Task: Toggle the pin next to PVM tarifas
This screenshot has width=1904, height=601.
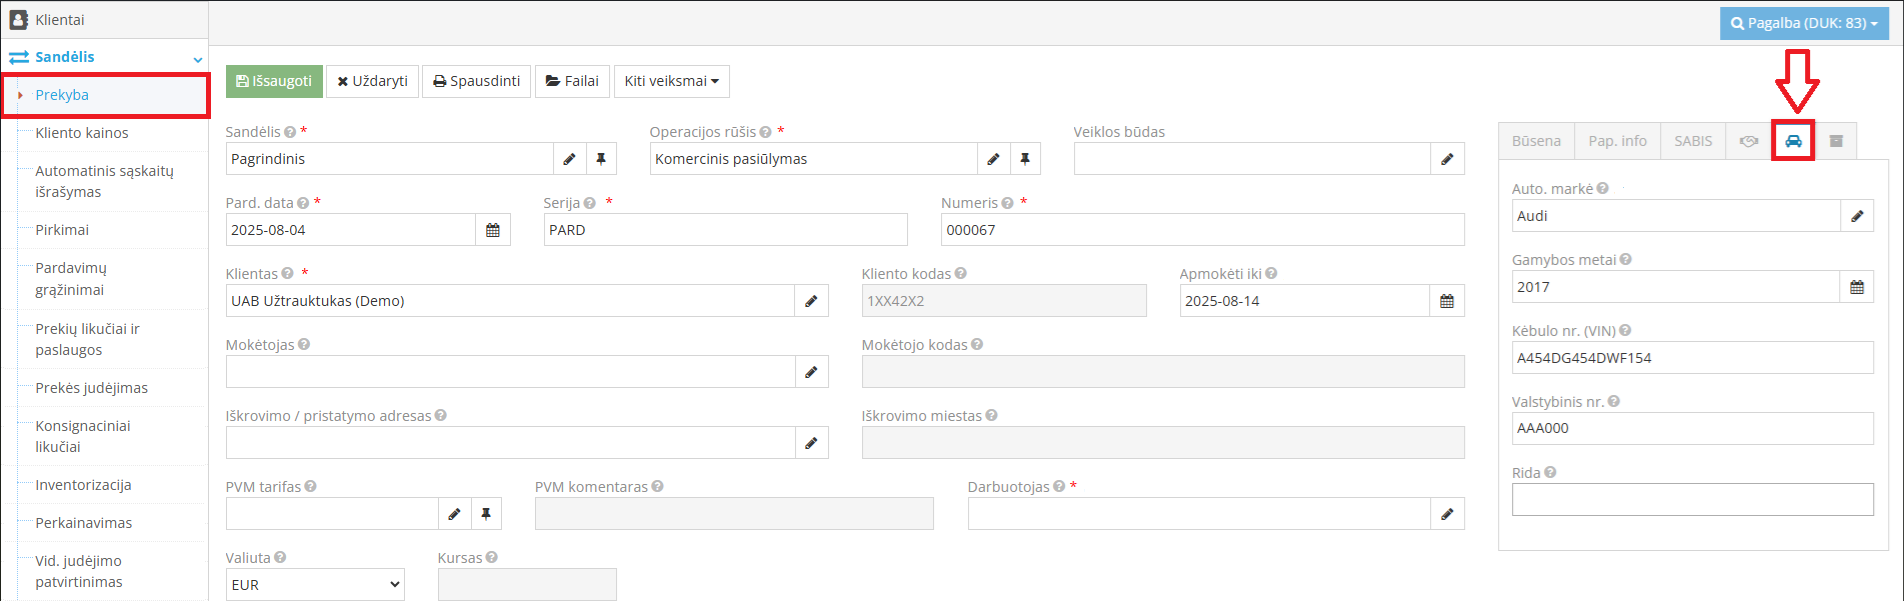Action: click(486, 514)
